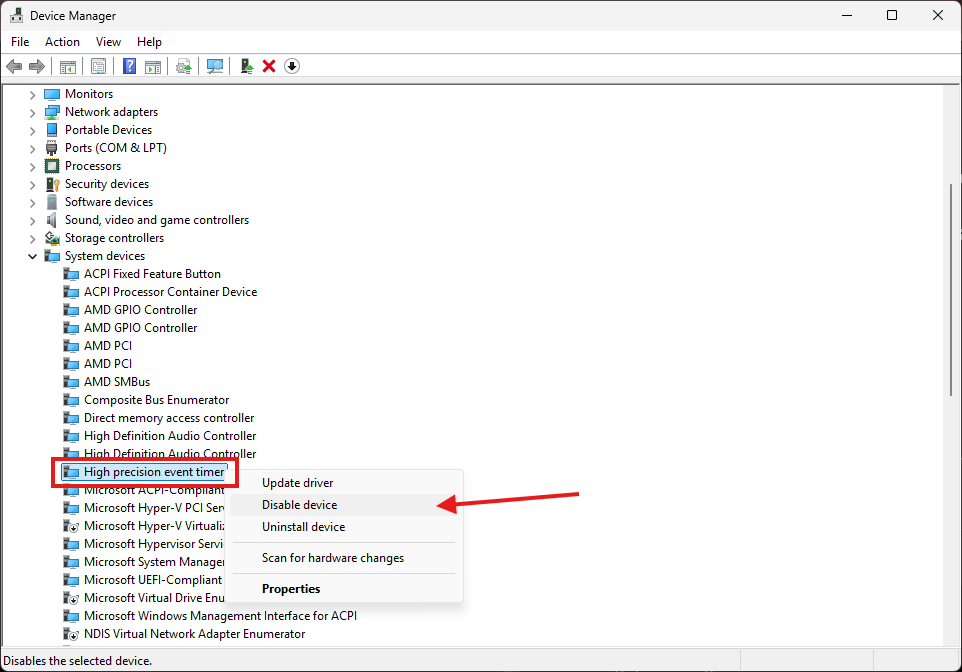
Task: Expand the Processors category
Action: click(x=33, y=167)
